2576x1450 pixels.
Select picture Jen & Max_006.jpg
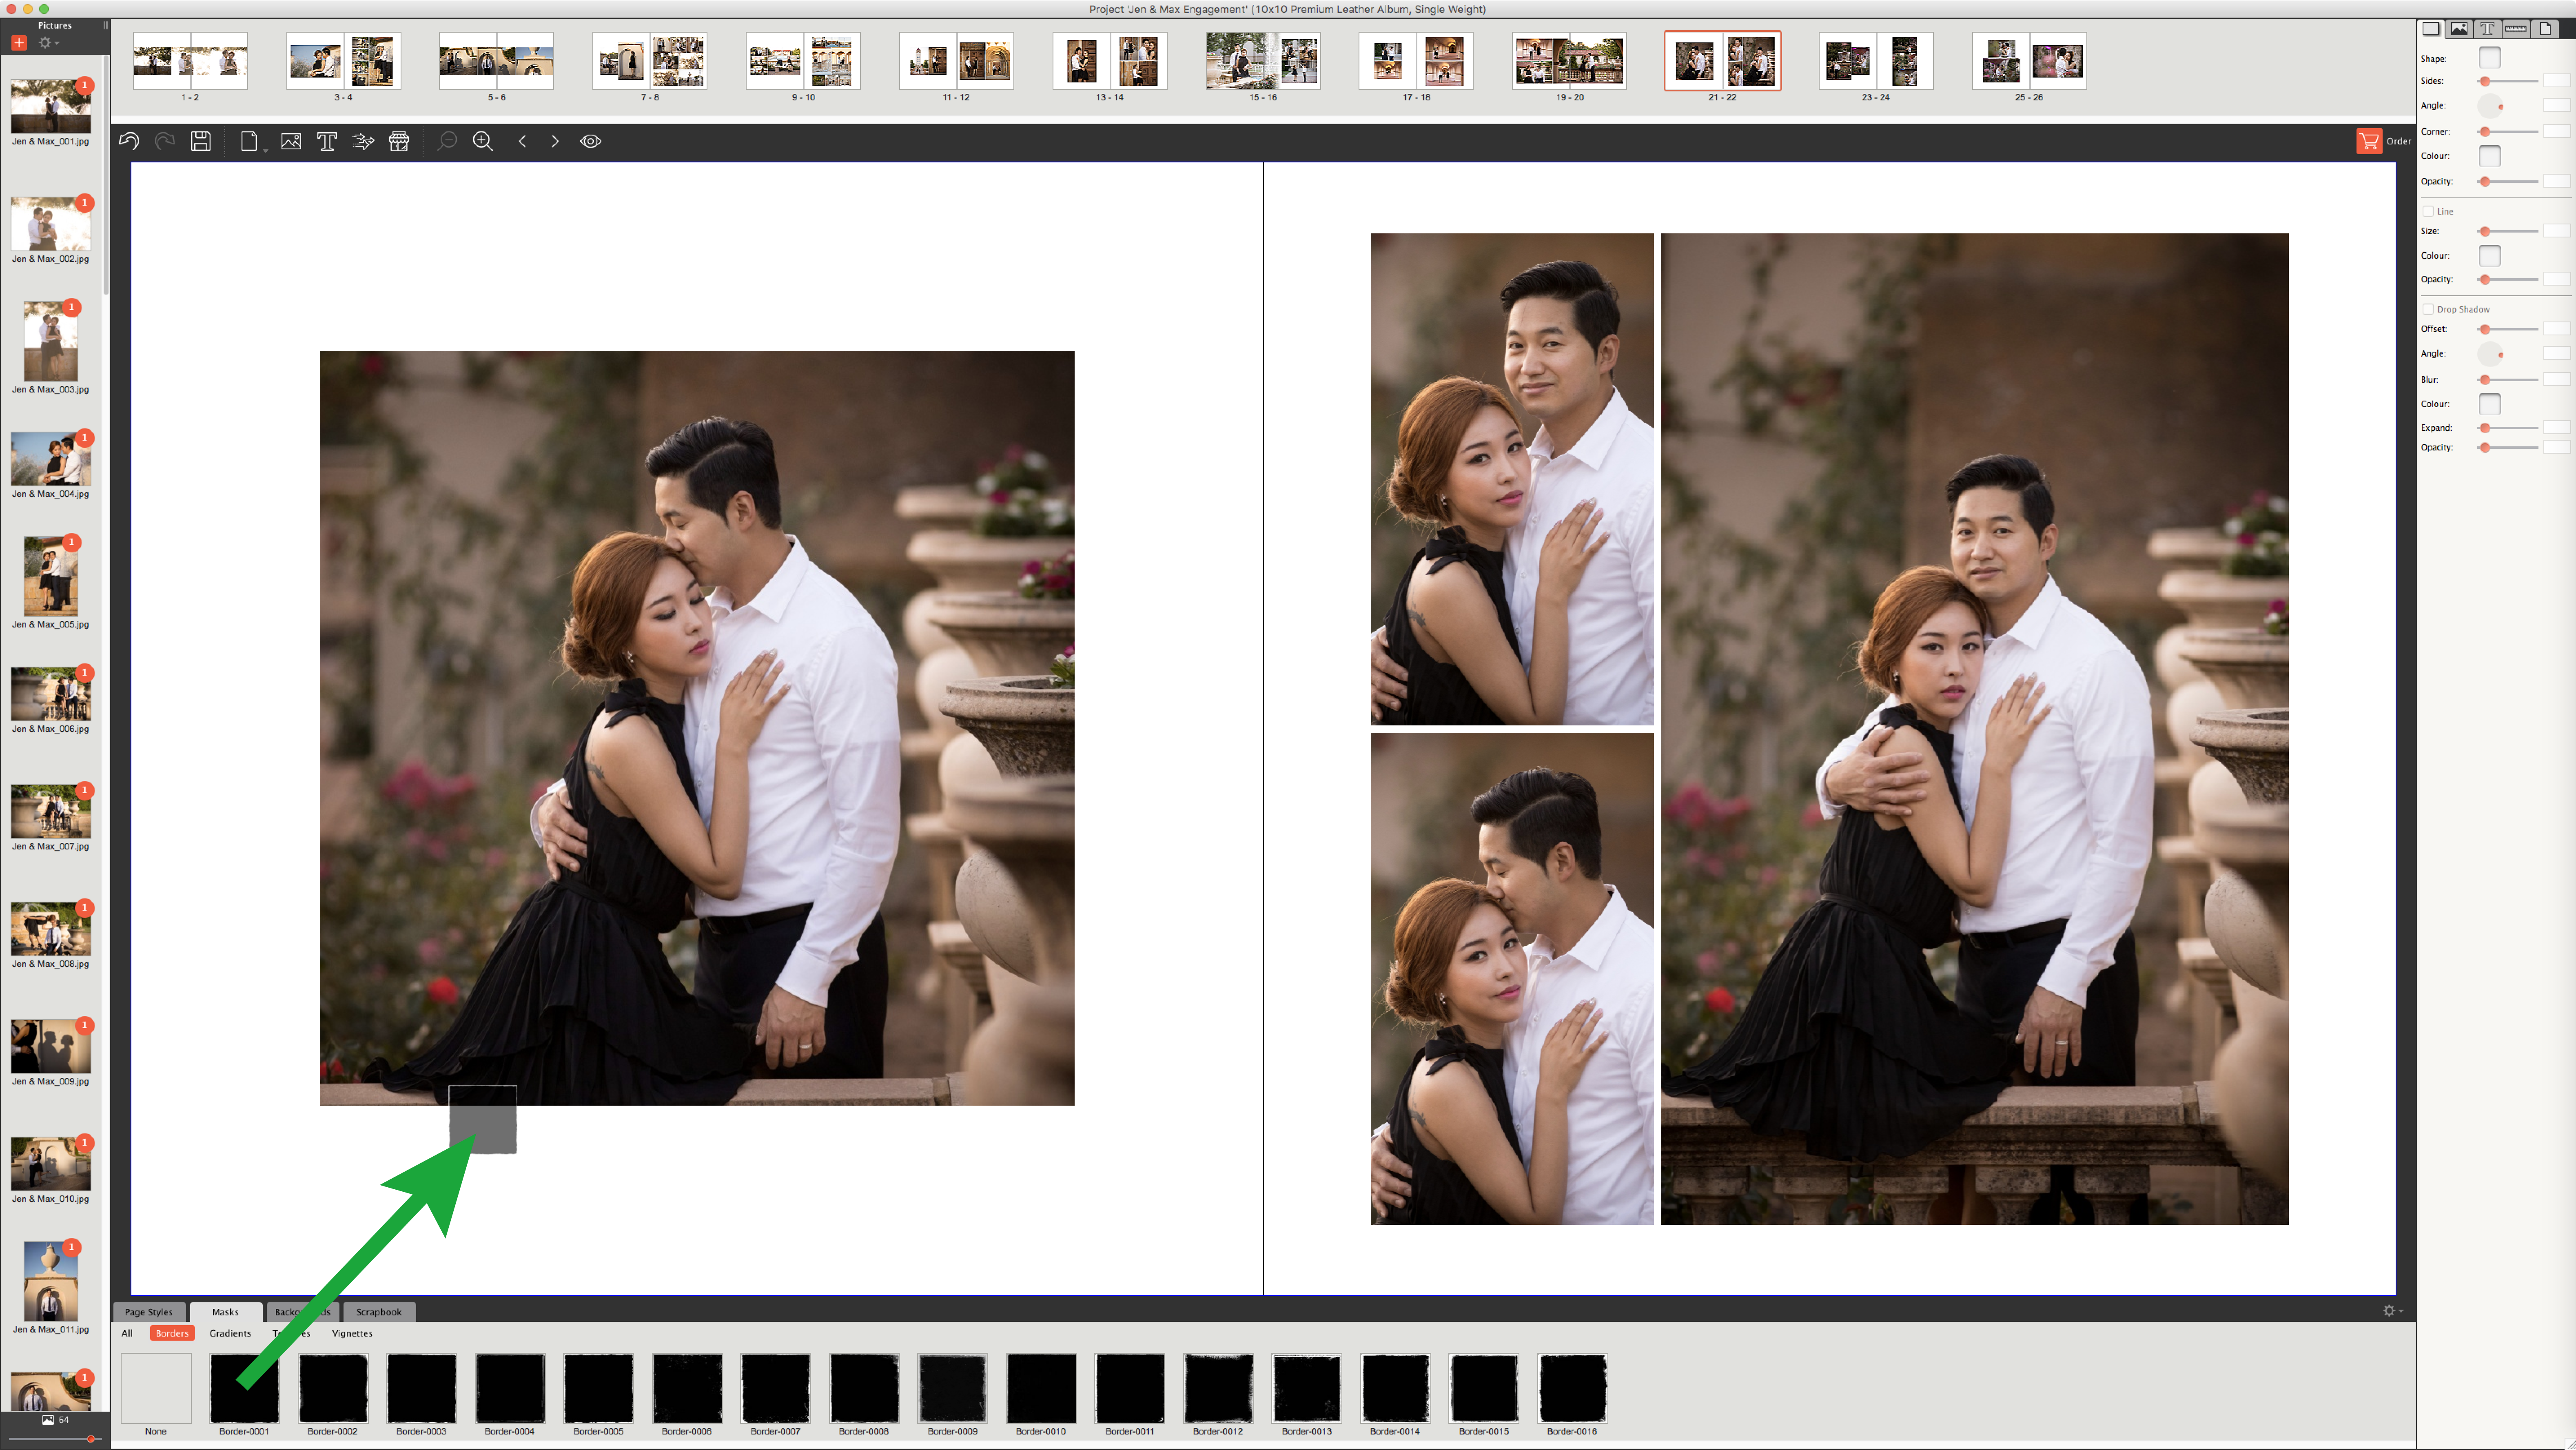[x=50, y=694]
